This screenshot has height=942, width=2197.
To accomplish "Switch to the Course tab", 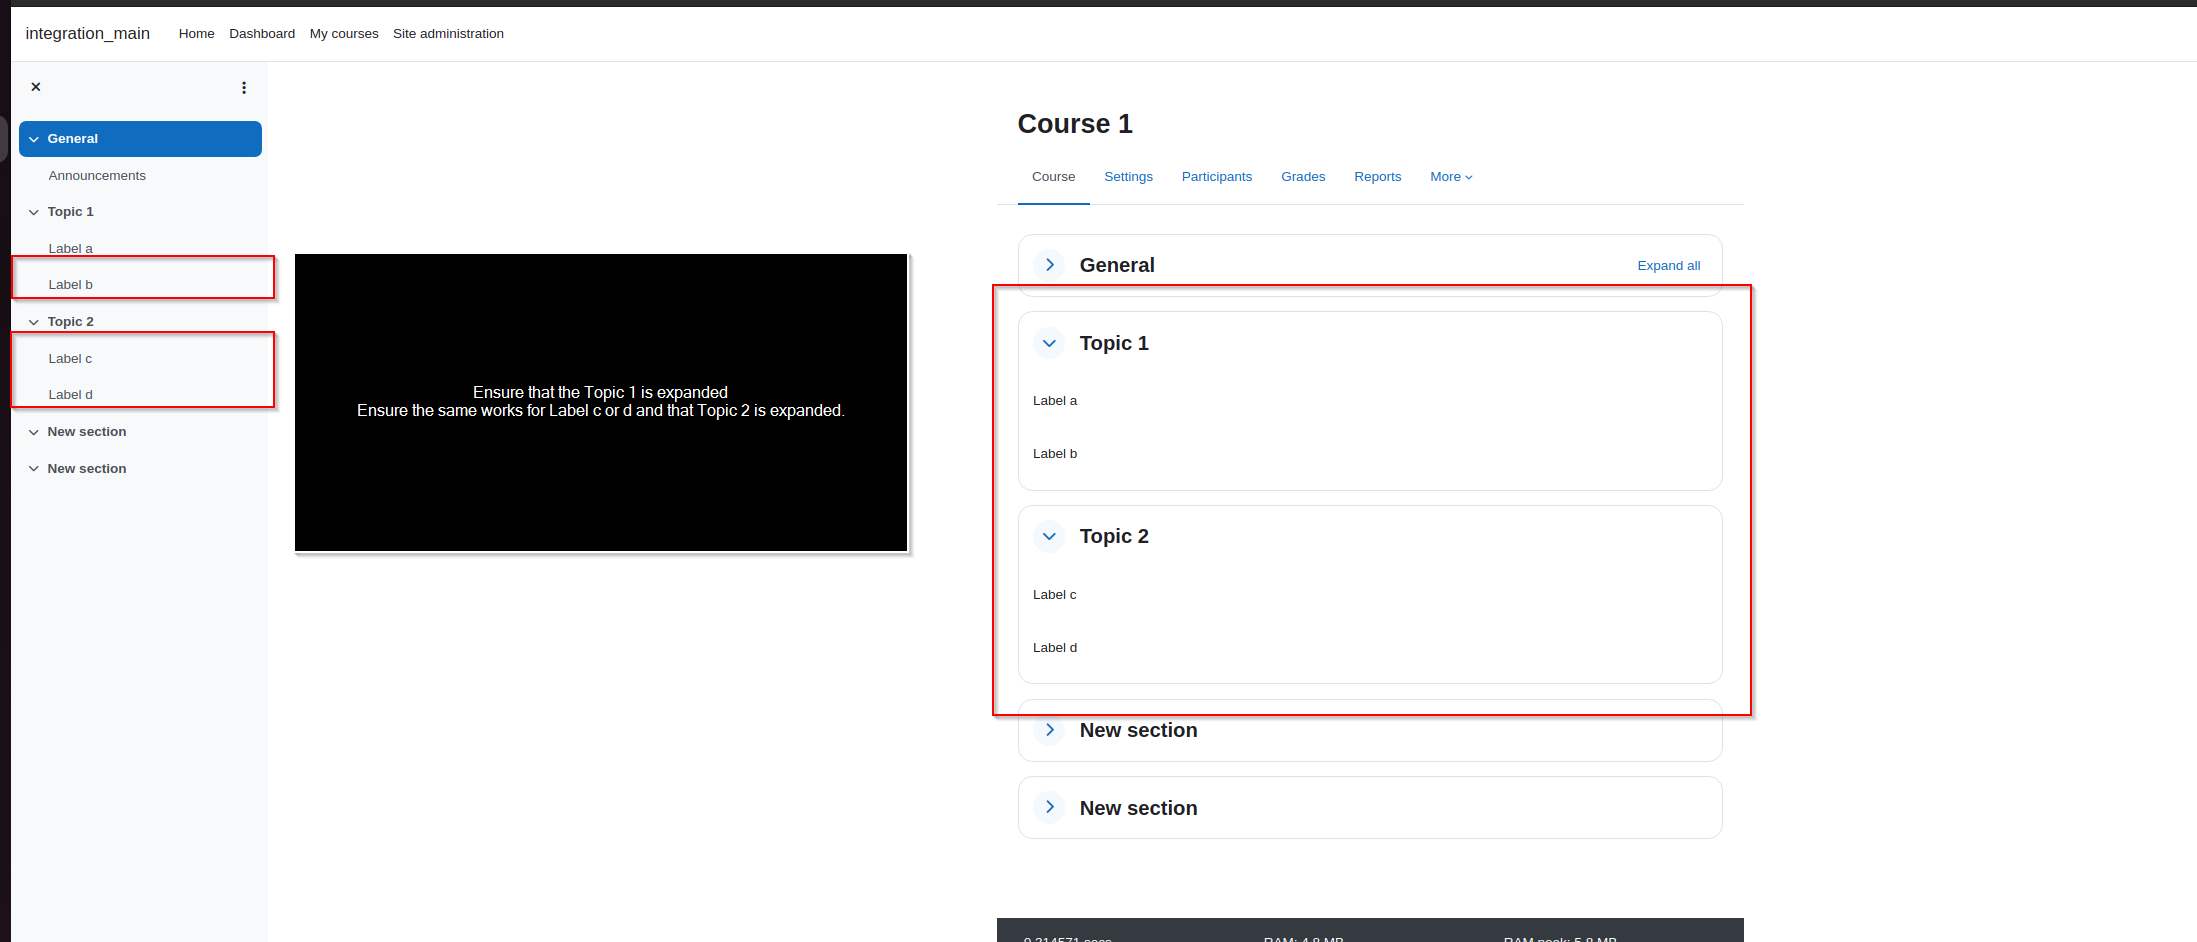I will pyautogui.click(x=1053, y=177).
